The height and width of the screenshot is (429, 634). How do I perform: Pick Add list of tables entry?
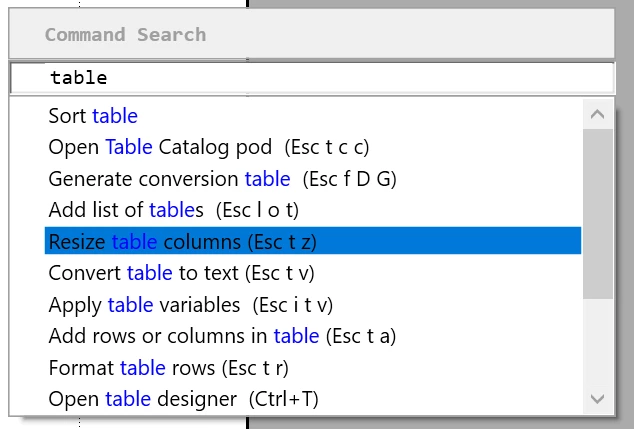174,210
